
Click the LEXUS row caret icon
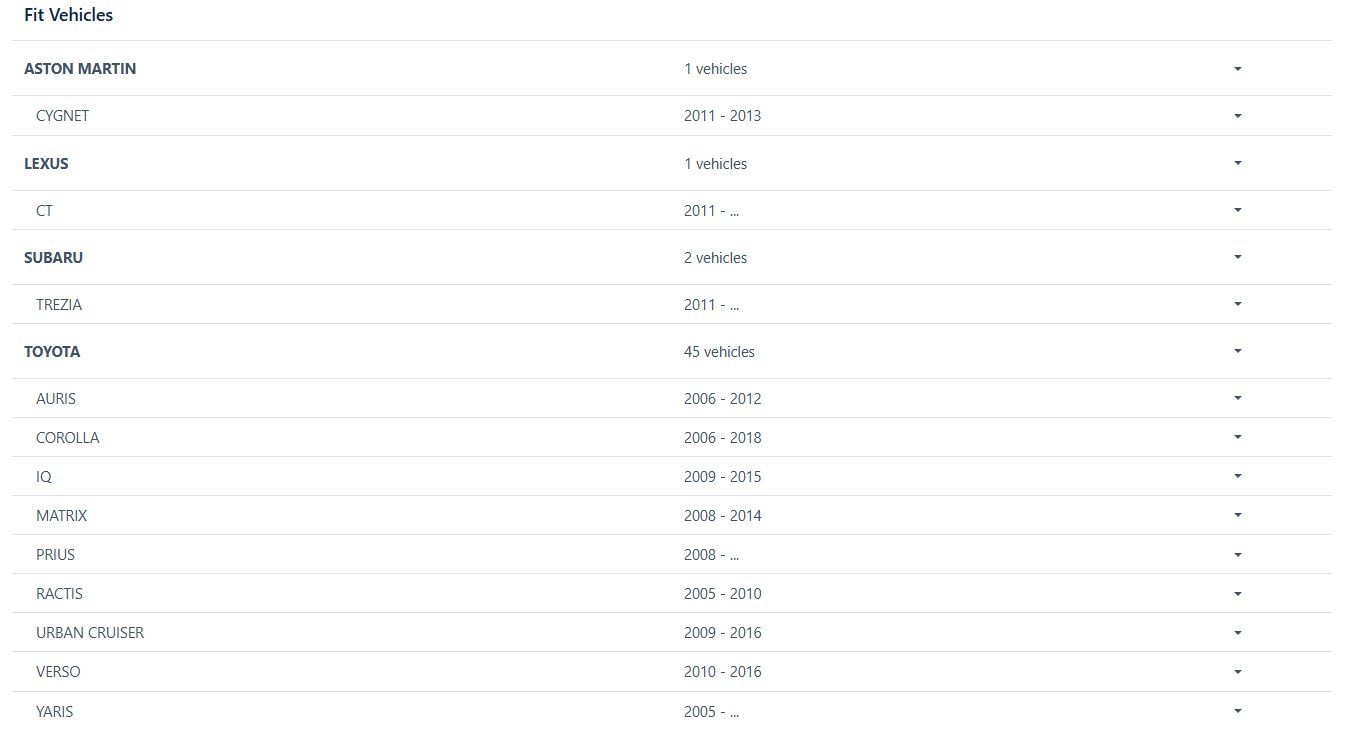(1237, 163)
